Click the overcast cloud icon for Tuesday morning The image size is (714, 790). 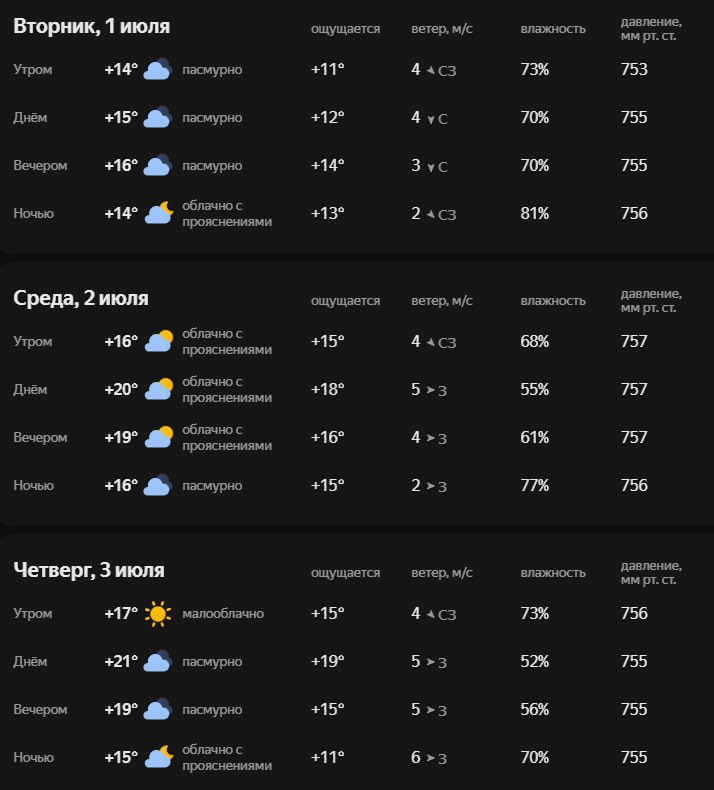pyautogui.click(x=158, y=70)
